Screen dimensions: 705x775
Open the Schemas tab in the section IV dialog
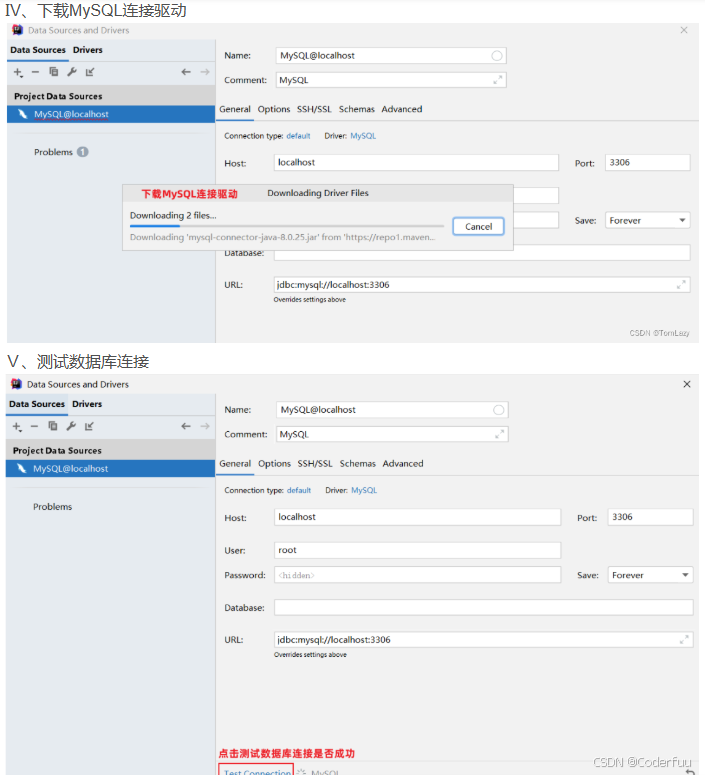356,109
